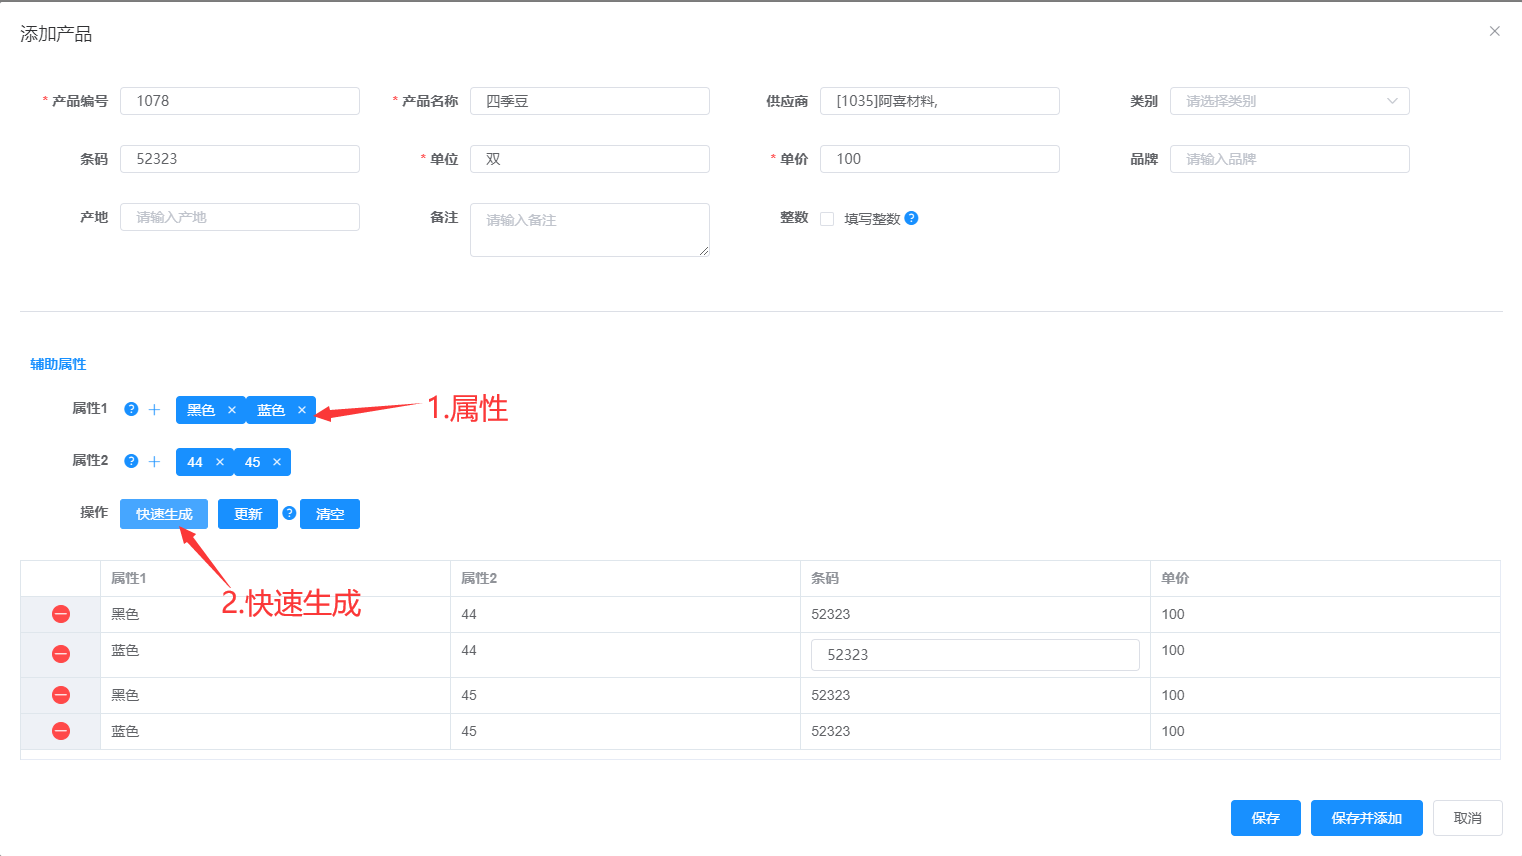Screen dimensions: 1522x856
Task: Click the help icon beside 属性2
Action: tap(131, 461)
